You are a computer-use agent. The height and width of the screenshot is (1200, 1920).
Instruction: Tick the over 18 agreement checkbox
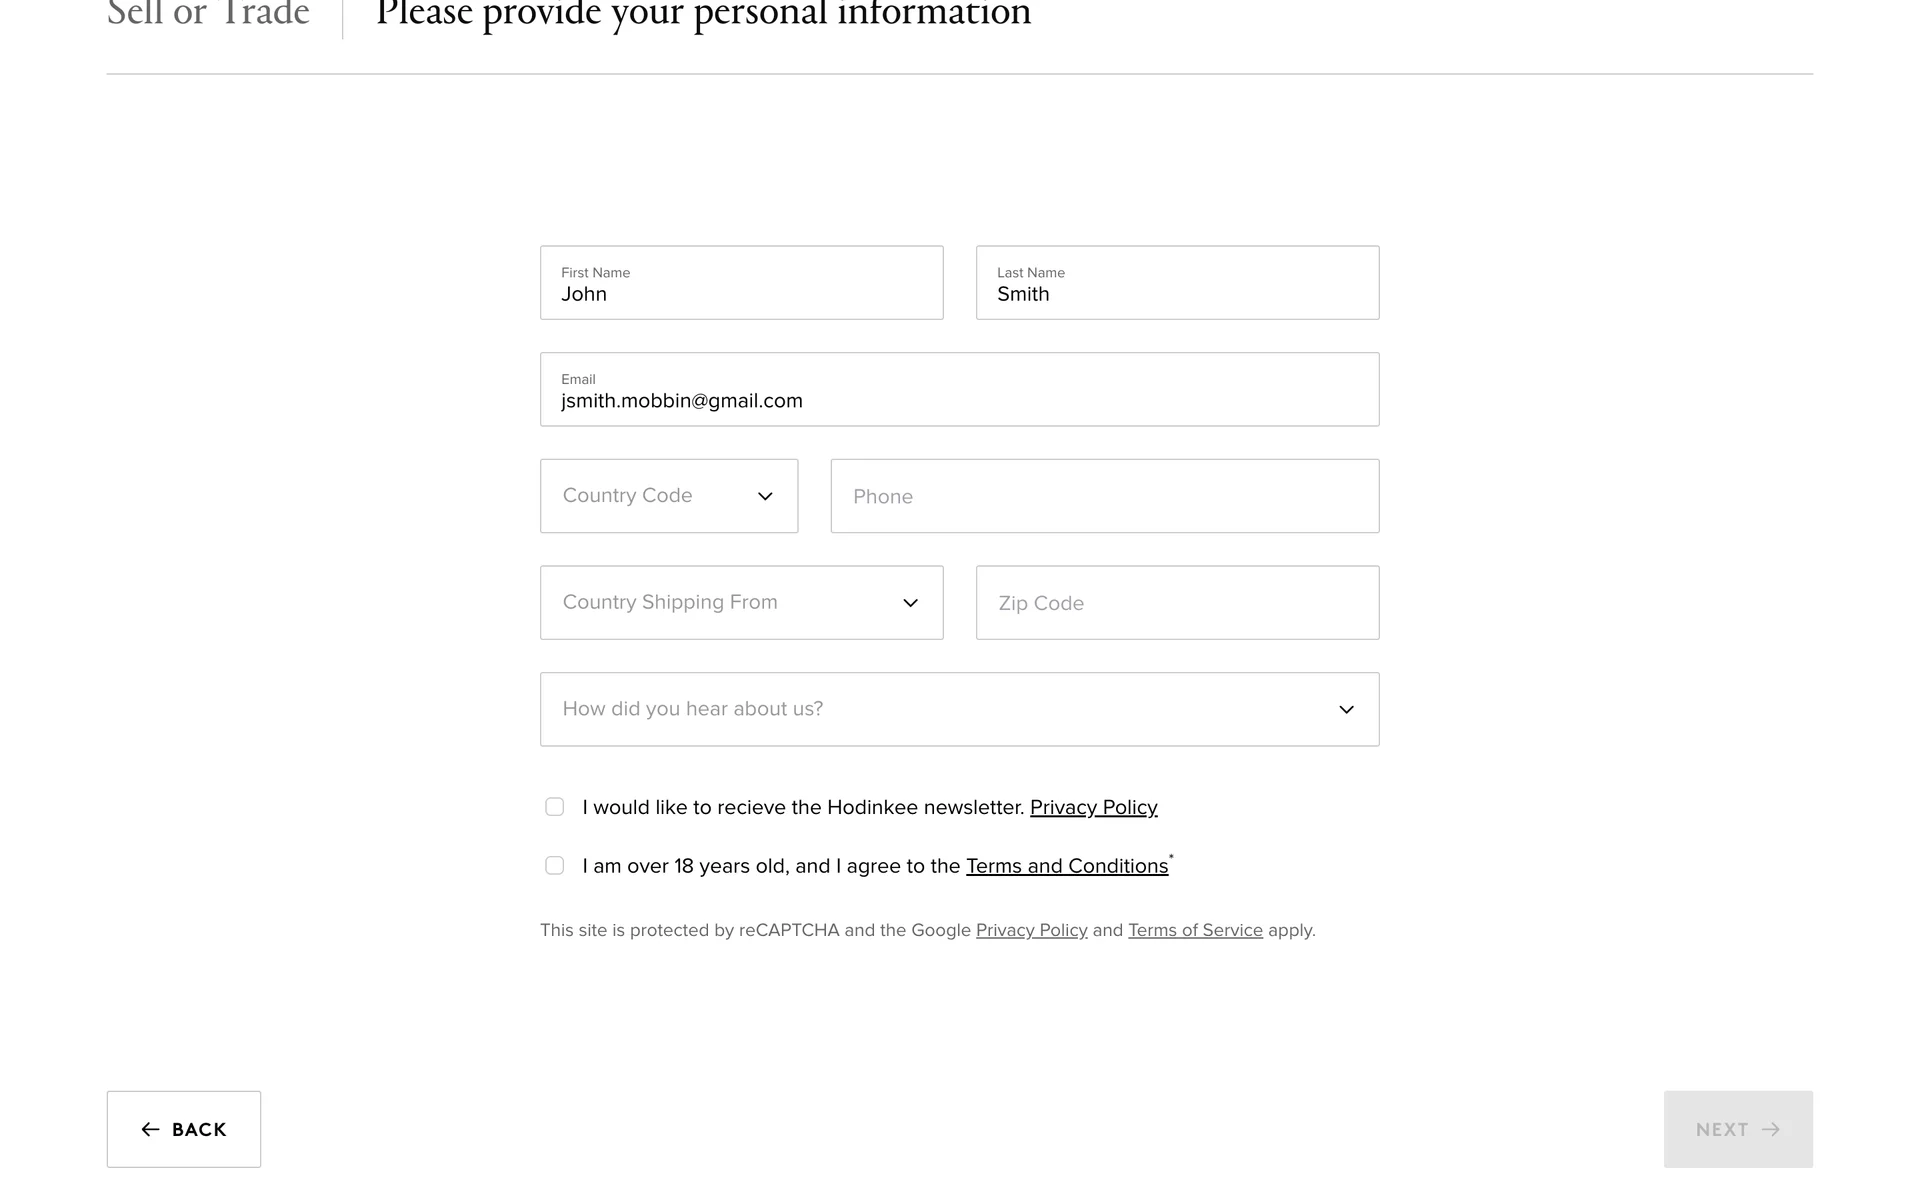click(x=555, y=866)
